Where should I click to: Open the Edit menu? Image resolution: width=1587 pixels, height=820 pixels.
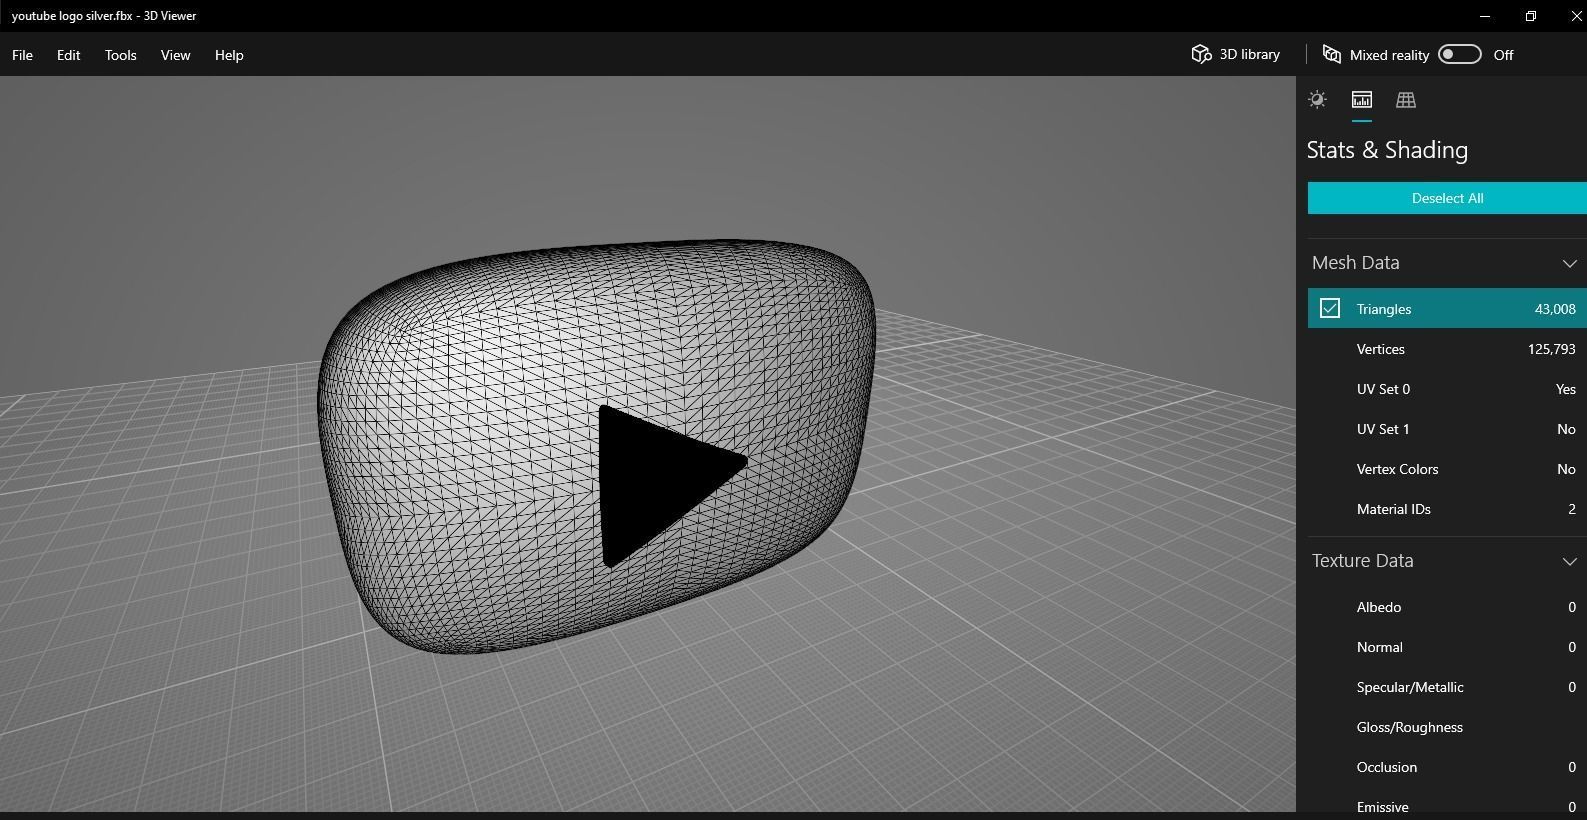point(68,55)
